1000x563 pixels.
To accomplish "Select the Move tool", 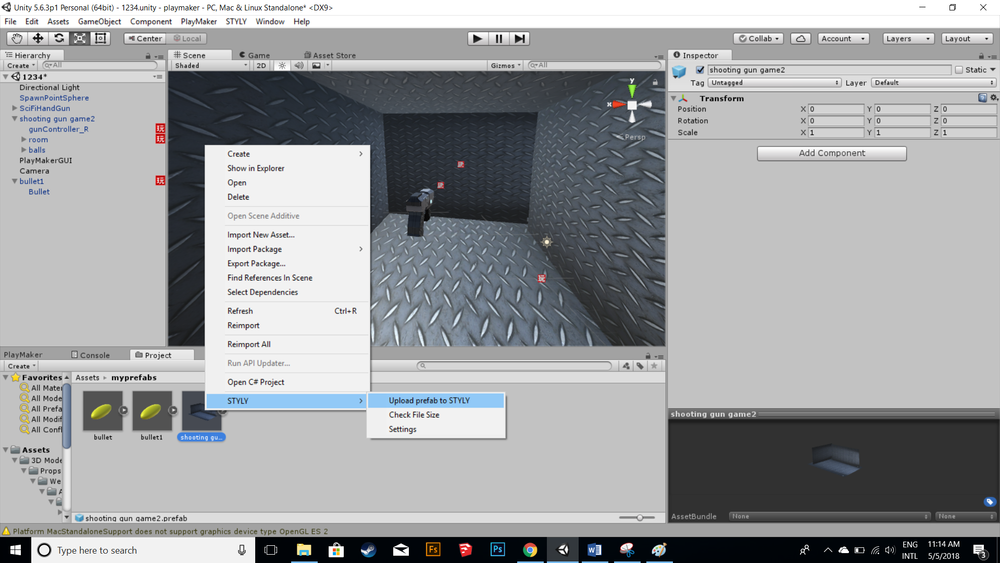I will pos(38,38).
